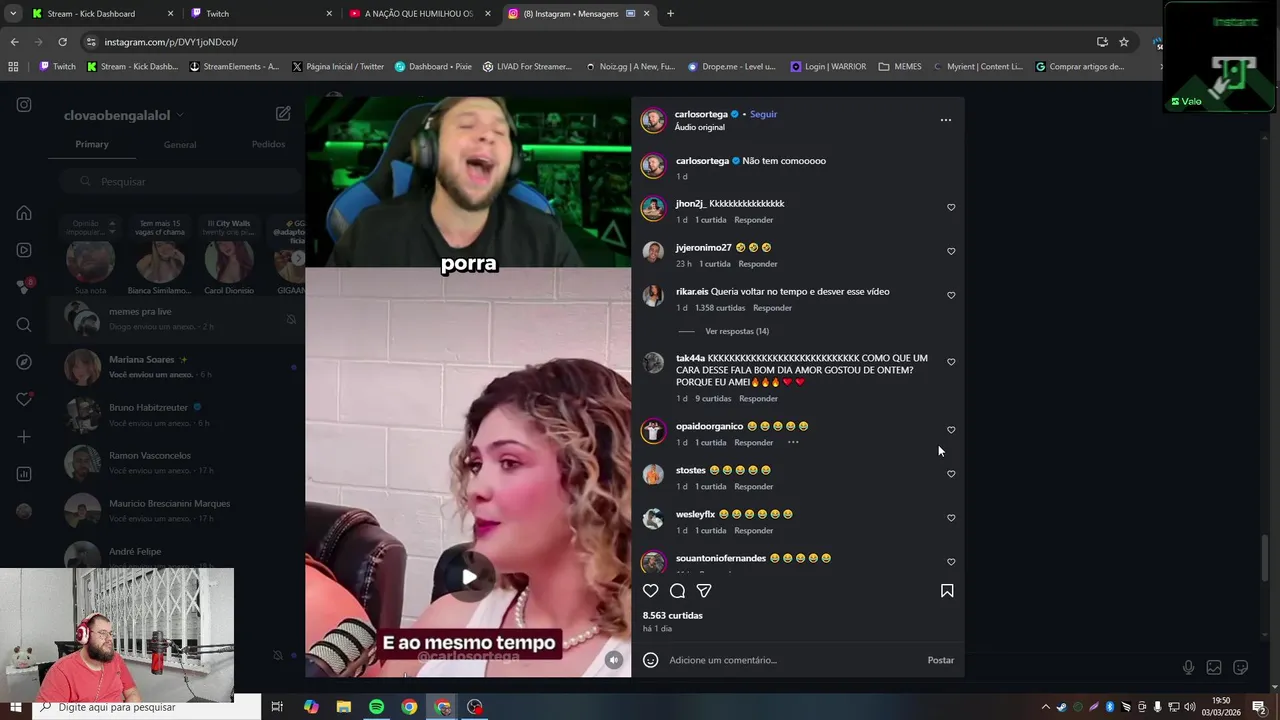
Task: Show hidden system tray icons
Action: [1046, 707]
